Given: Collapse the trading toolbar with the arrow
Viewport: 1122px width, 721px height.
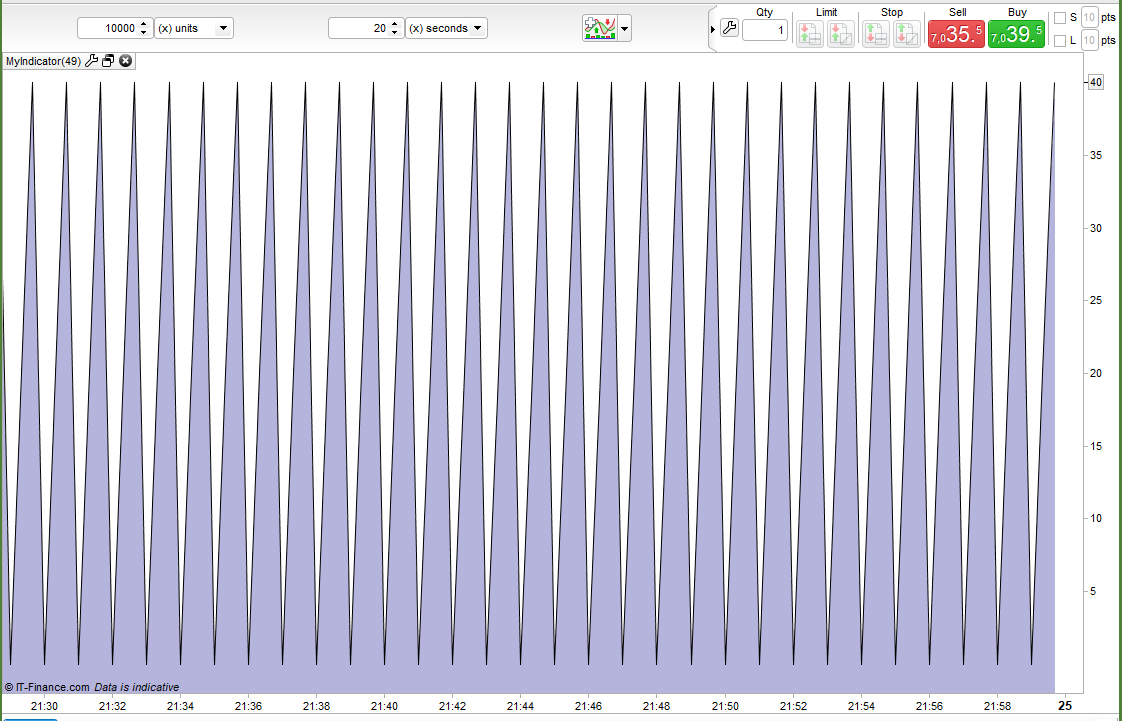Looking at the screenshot, I should point(713,29).
